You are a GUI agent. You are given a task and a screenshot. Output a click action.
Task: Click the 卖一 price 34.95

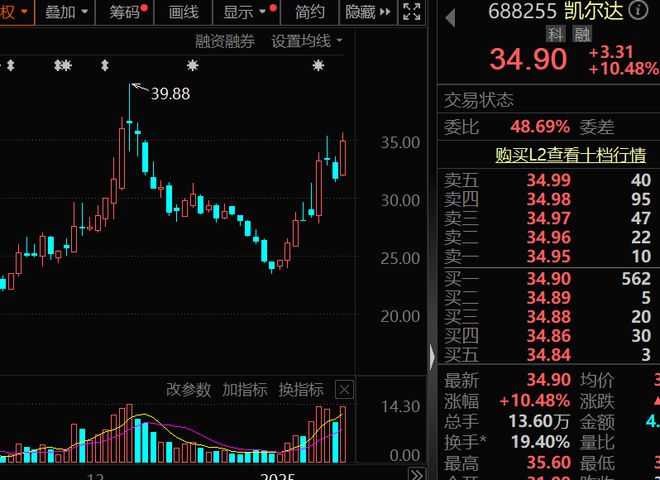click(548, 256)
